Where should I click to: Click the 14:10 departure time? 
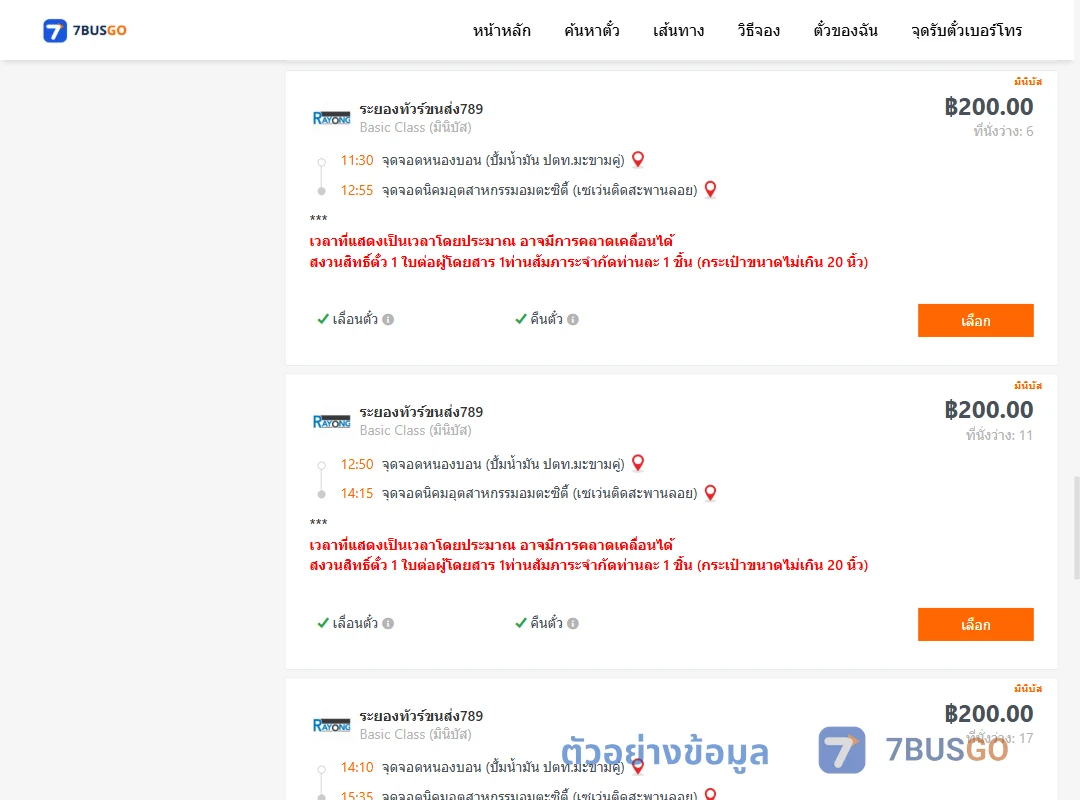point(357,768)
